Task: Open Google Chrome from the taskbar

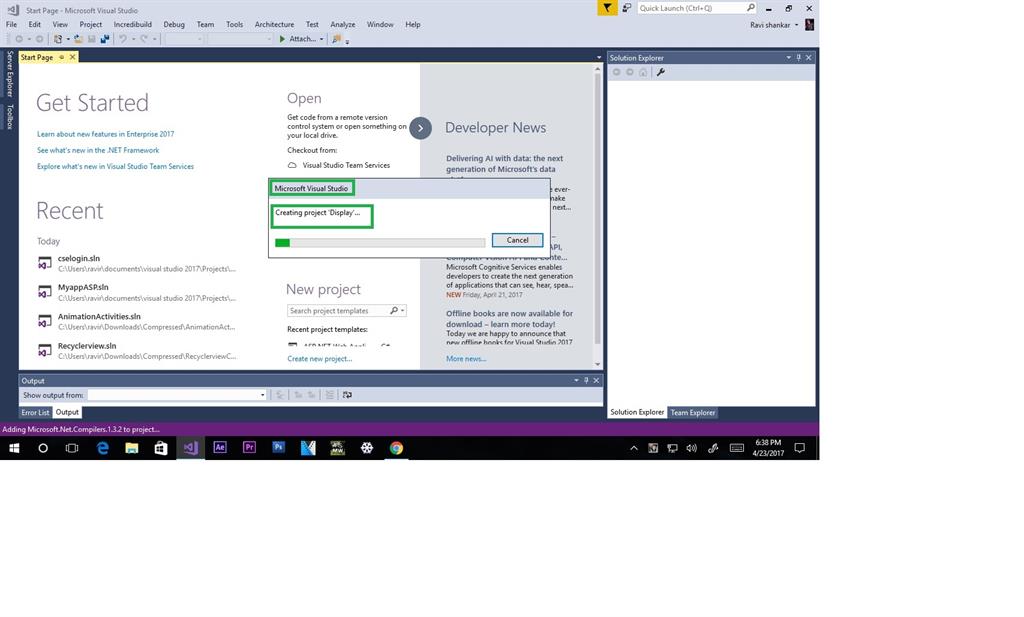Action: tap(396, 448)
